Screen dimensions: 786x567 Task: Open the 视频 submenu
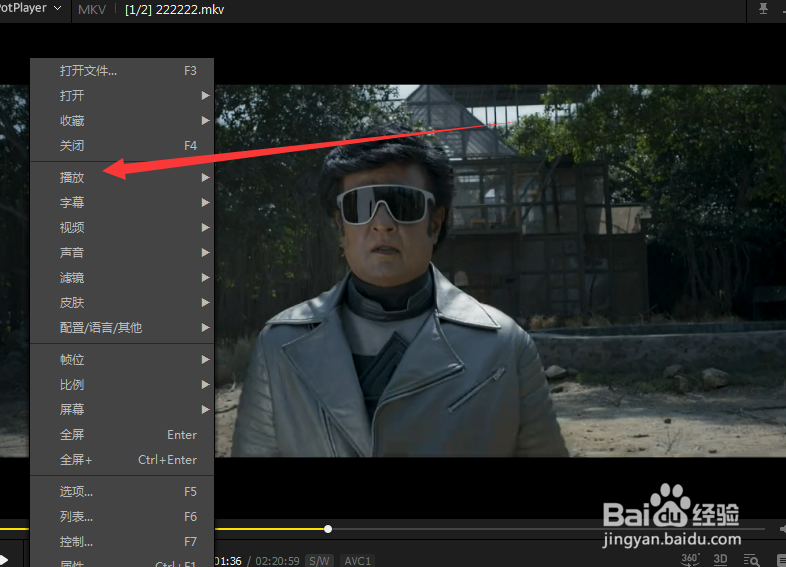pyautogui.click(x=122, y=228)
